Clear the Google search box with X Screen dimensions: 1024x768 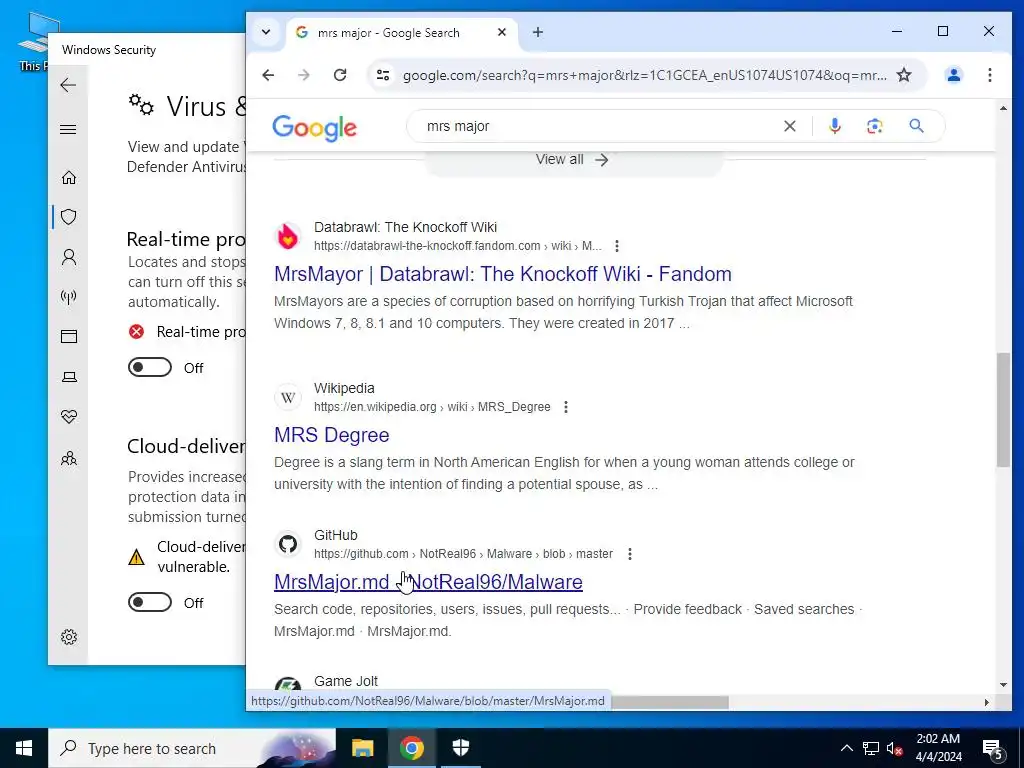coord(790,126)
